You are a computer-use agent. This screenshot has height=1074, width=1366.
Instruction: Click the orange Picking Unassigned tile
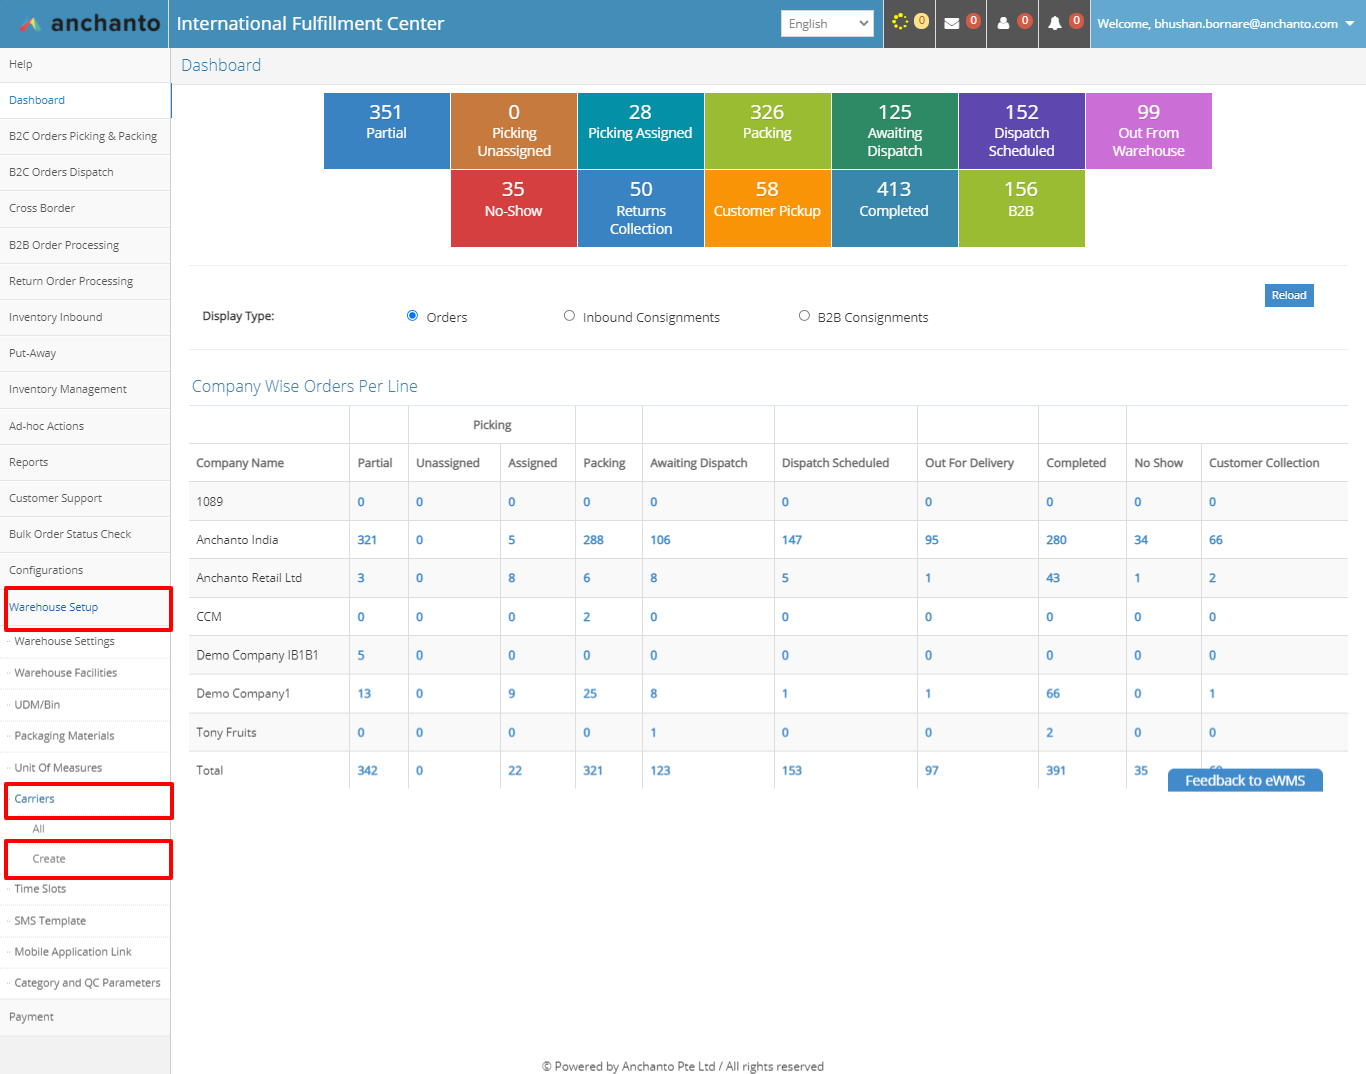pyautogui.click(x=513, y=131)
